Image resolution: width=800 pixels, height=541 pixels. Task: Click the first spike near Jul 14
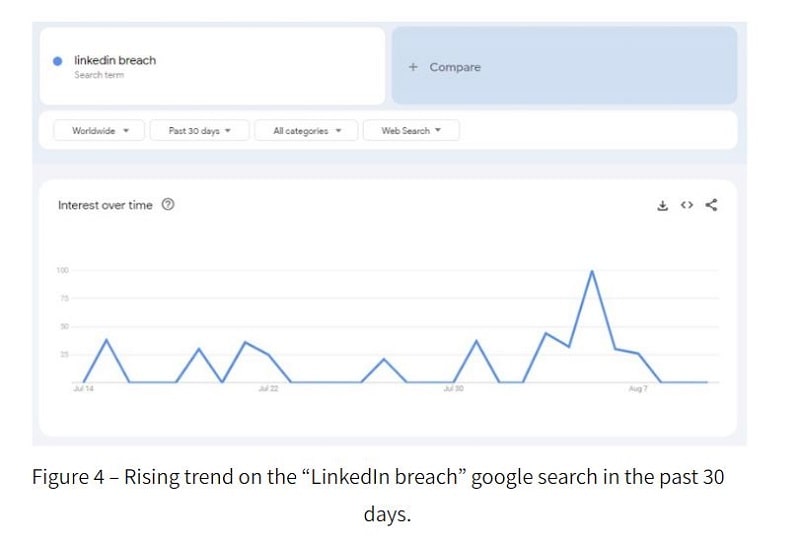[106, 339]
